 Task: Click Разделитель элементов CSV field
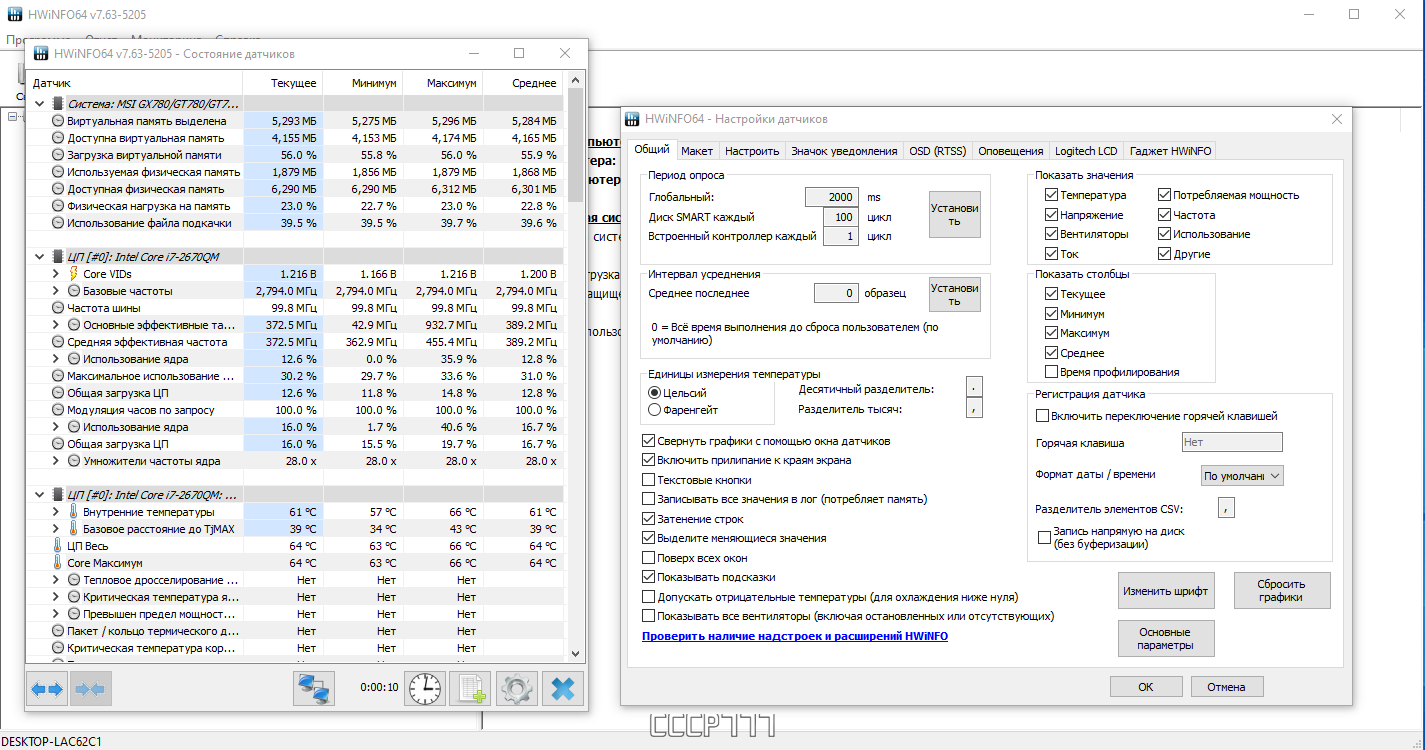click(1227, 508)
